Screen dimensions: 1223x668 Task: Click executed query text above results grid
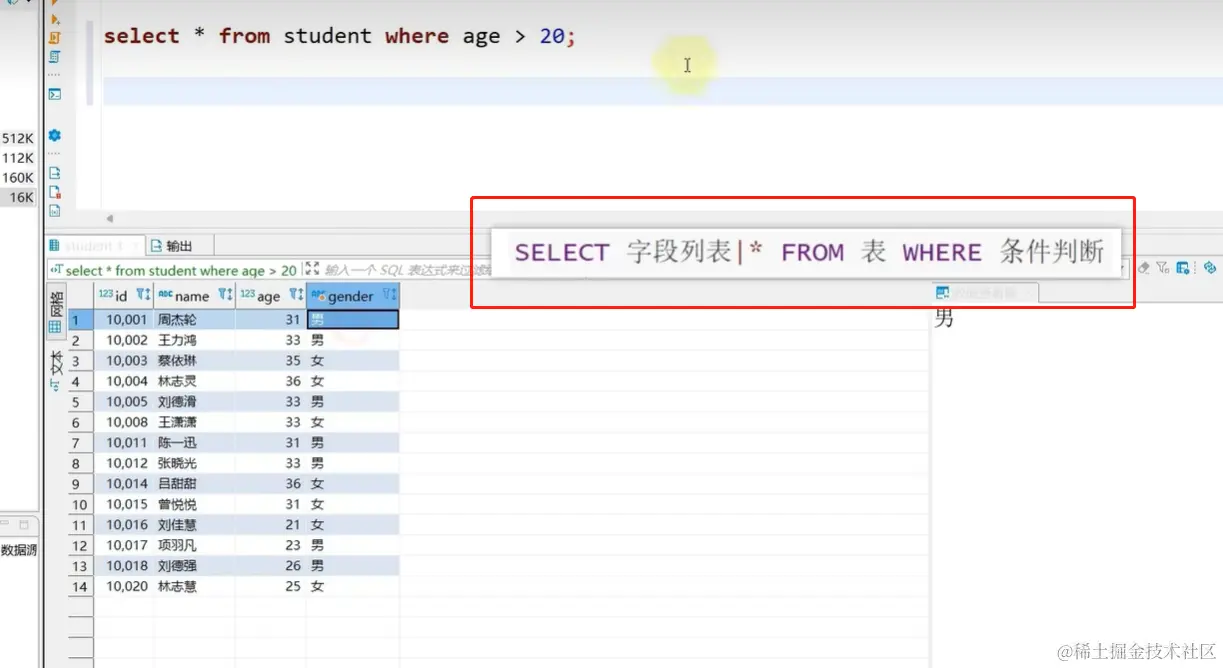180,270
